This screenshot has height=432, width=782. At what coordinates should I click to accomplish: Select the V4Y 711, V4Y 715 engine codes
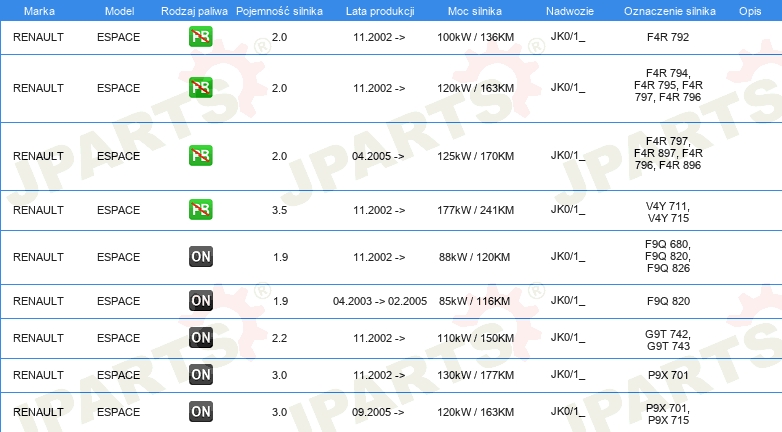668,212
